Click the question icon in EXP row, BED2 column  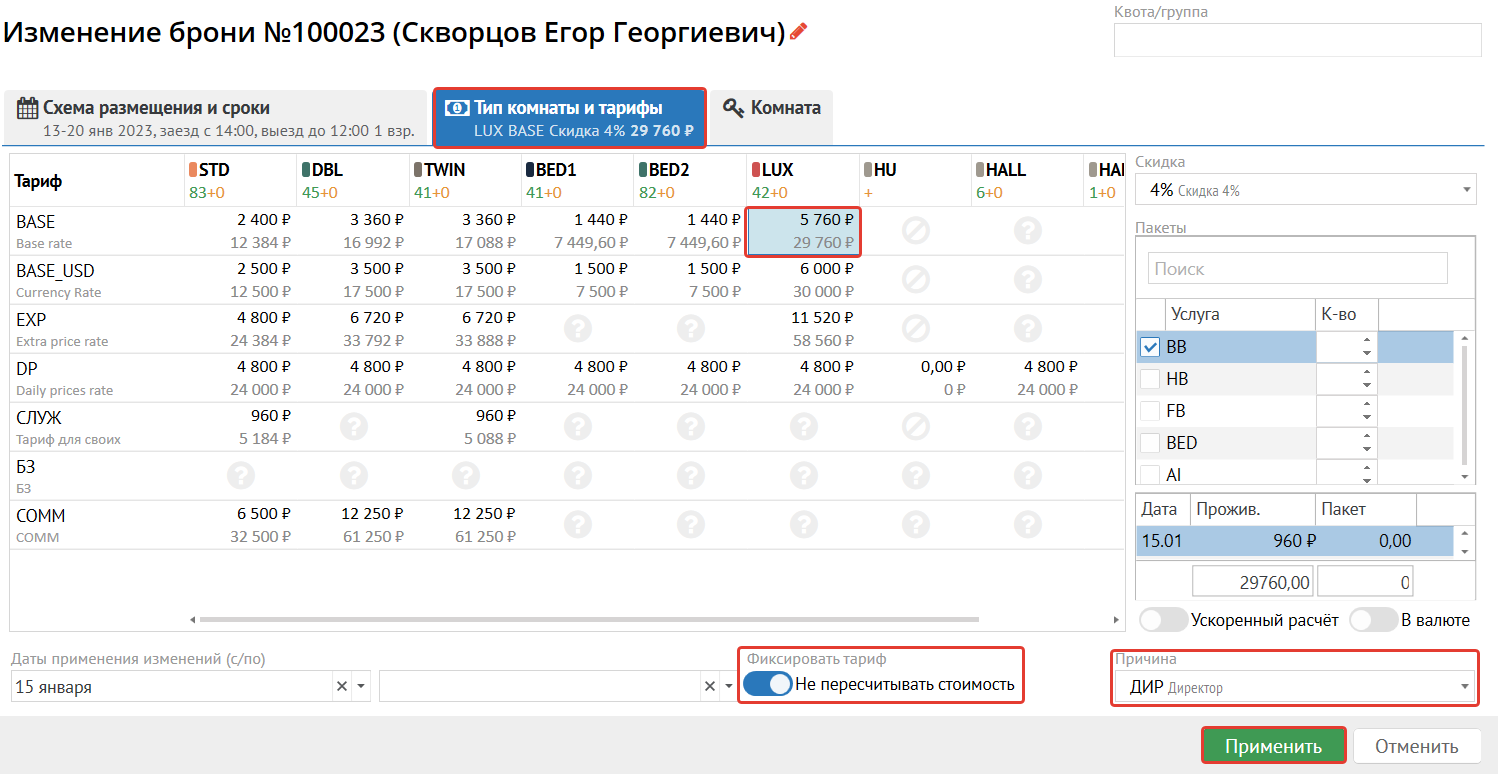pos(691,329)
